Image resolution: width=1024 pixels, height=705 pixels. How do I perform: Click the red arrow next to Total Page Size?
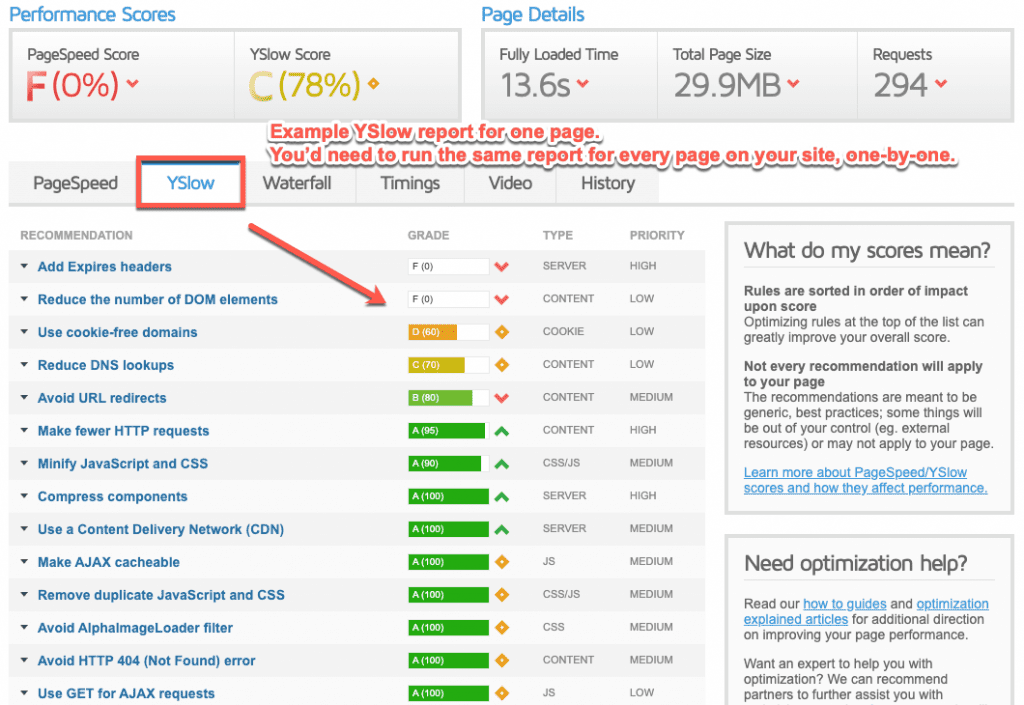[793, 84]
